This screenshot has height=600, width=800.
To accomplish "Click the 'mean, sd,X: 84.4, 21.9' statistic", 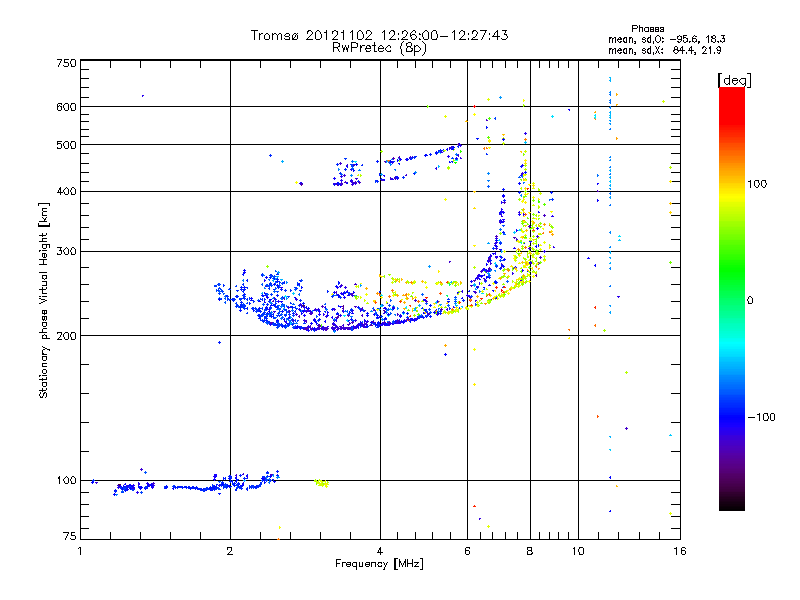I will coord(664,50).
